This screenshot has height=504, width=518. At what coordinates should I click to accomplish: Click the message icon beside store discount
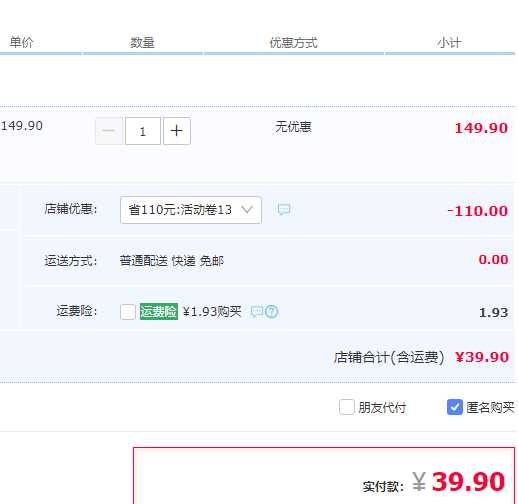[284, 210]
